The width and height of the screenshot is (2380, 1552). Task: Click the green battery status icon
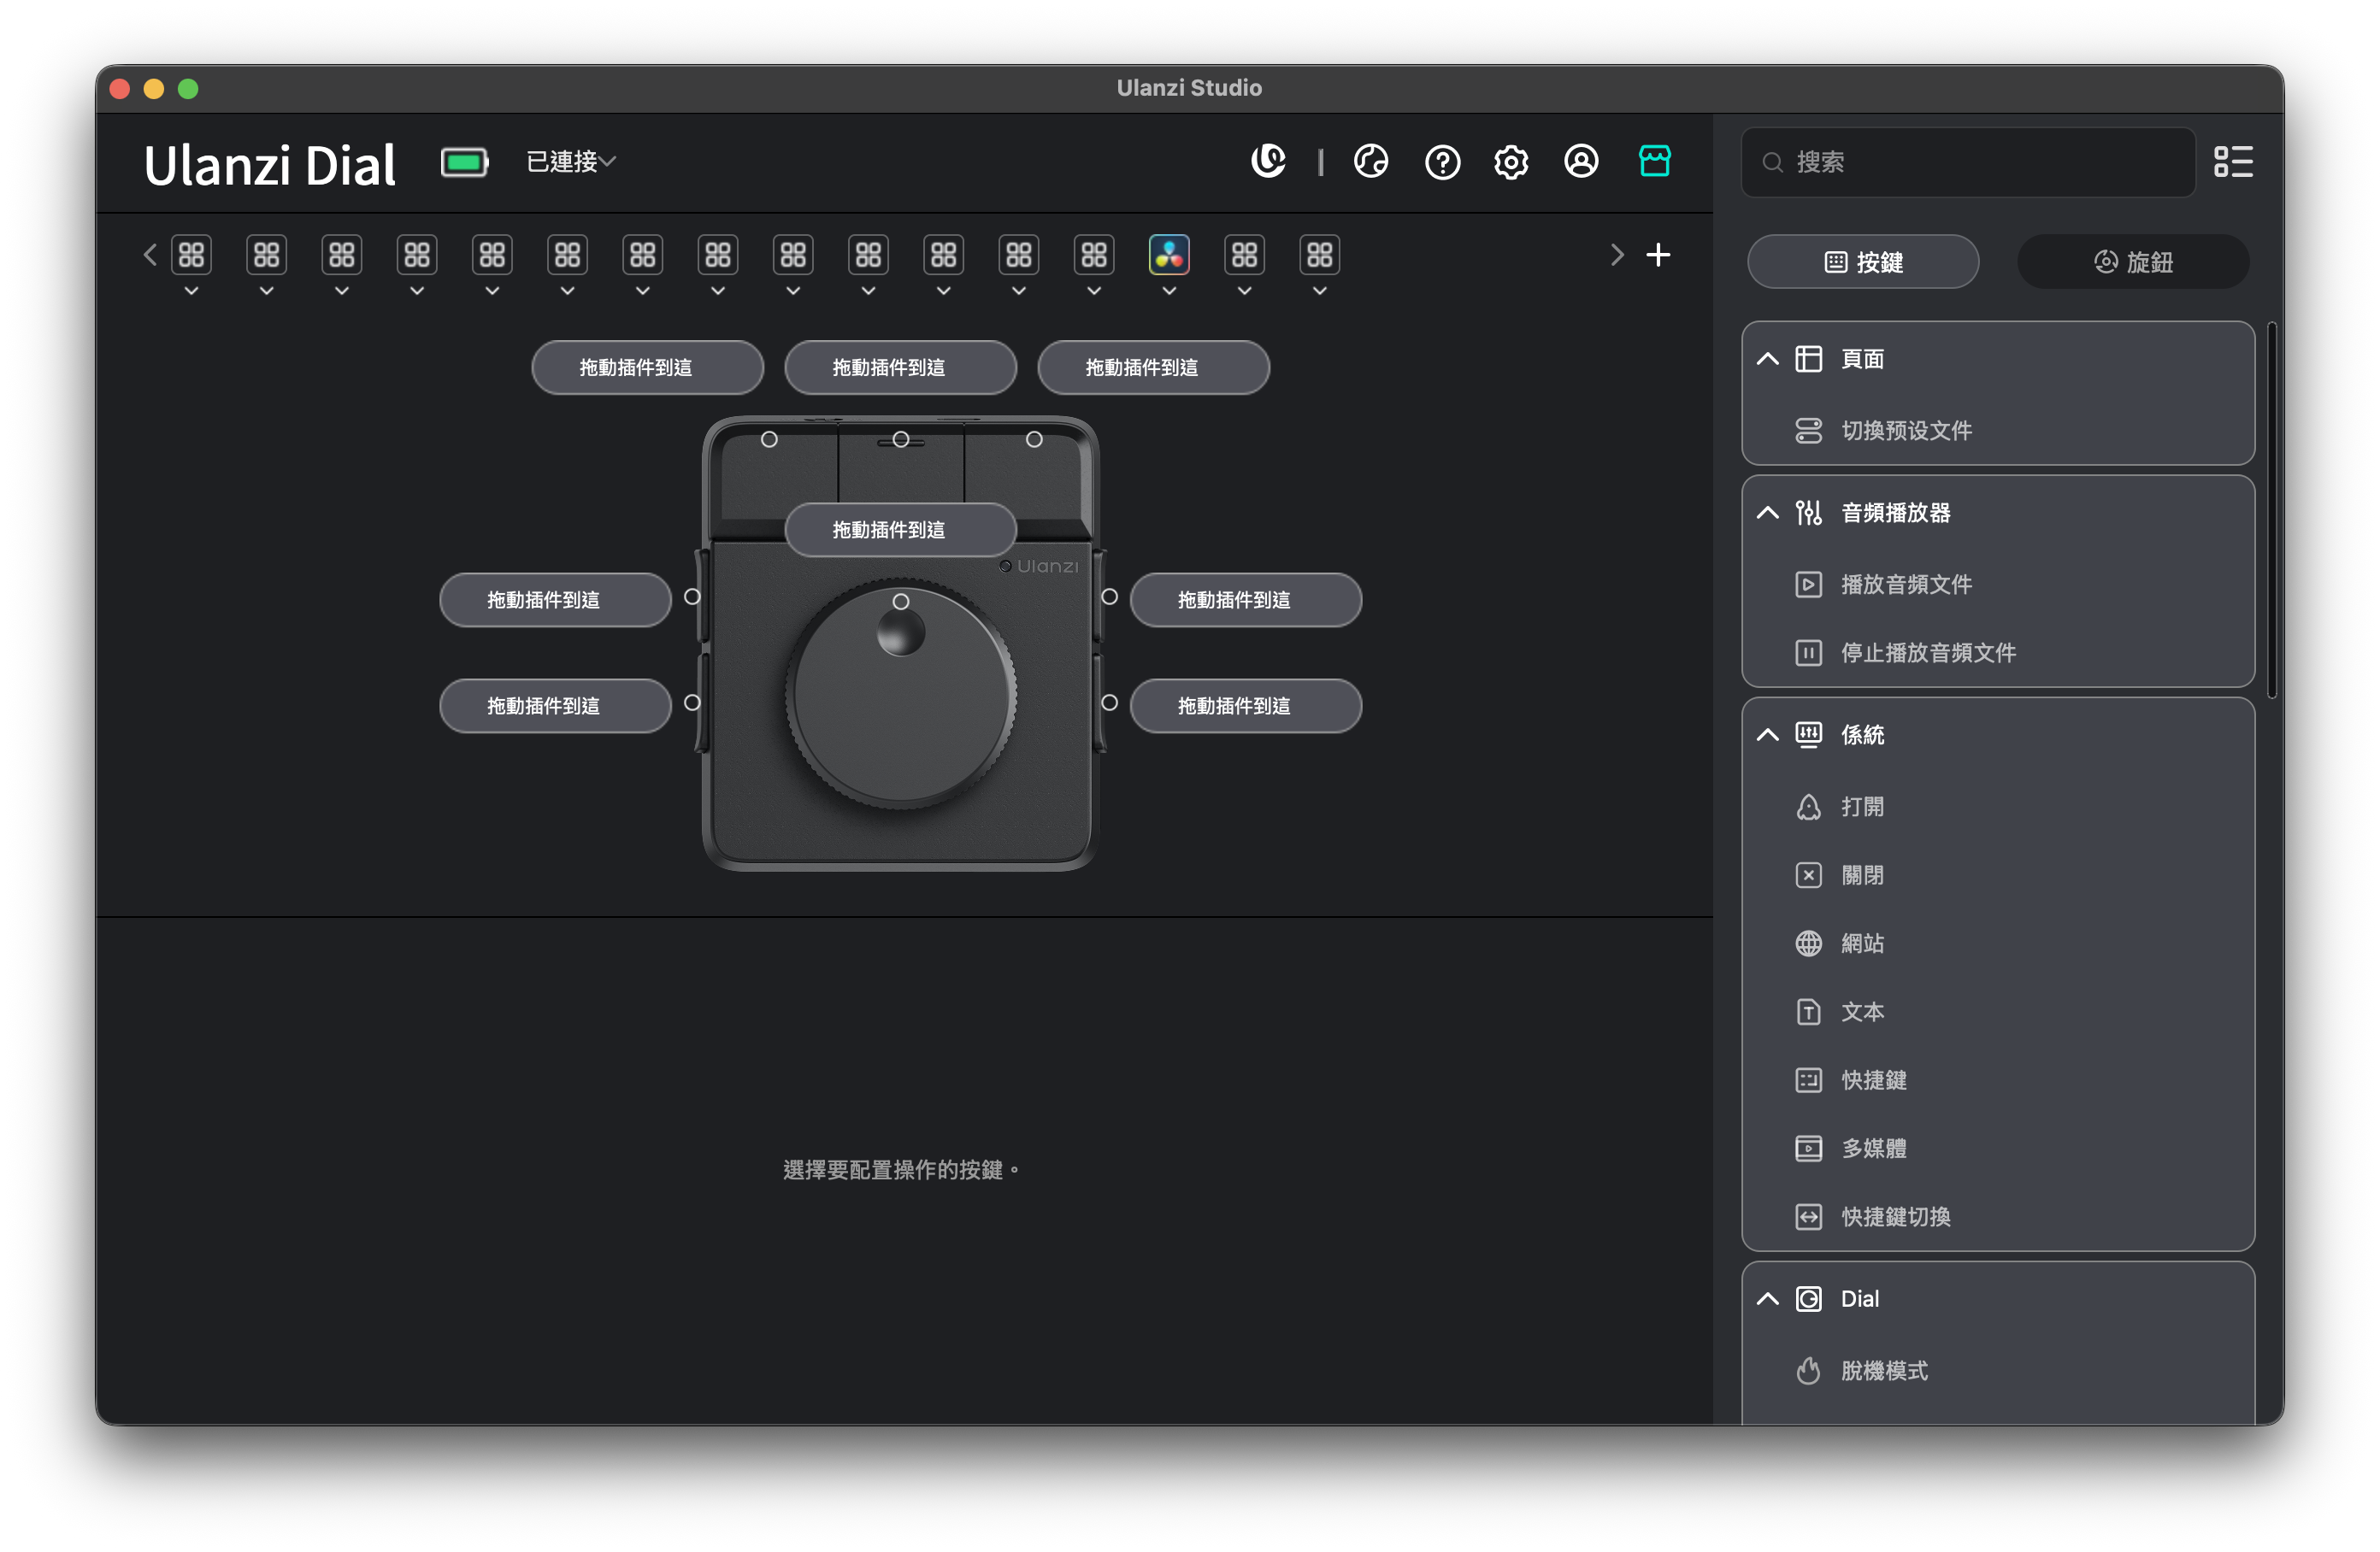coord(464,162)
